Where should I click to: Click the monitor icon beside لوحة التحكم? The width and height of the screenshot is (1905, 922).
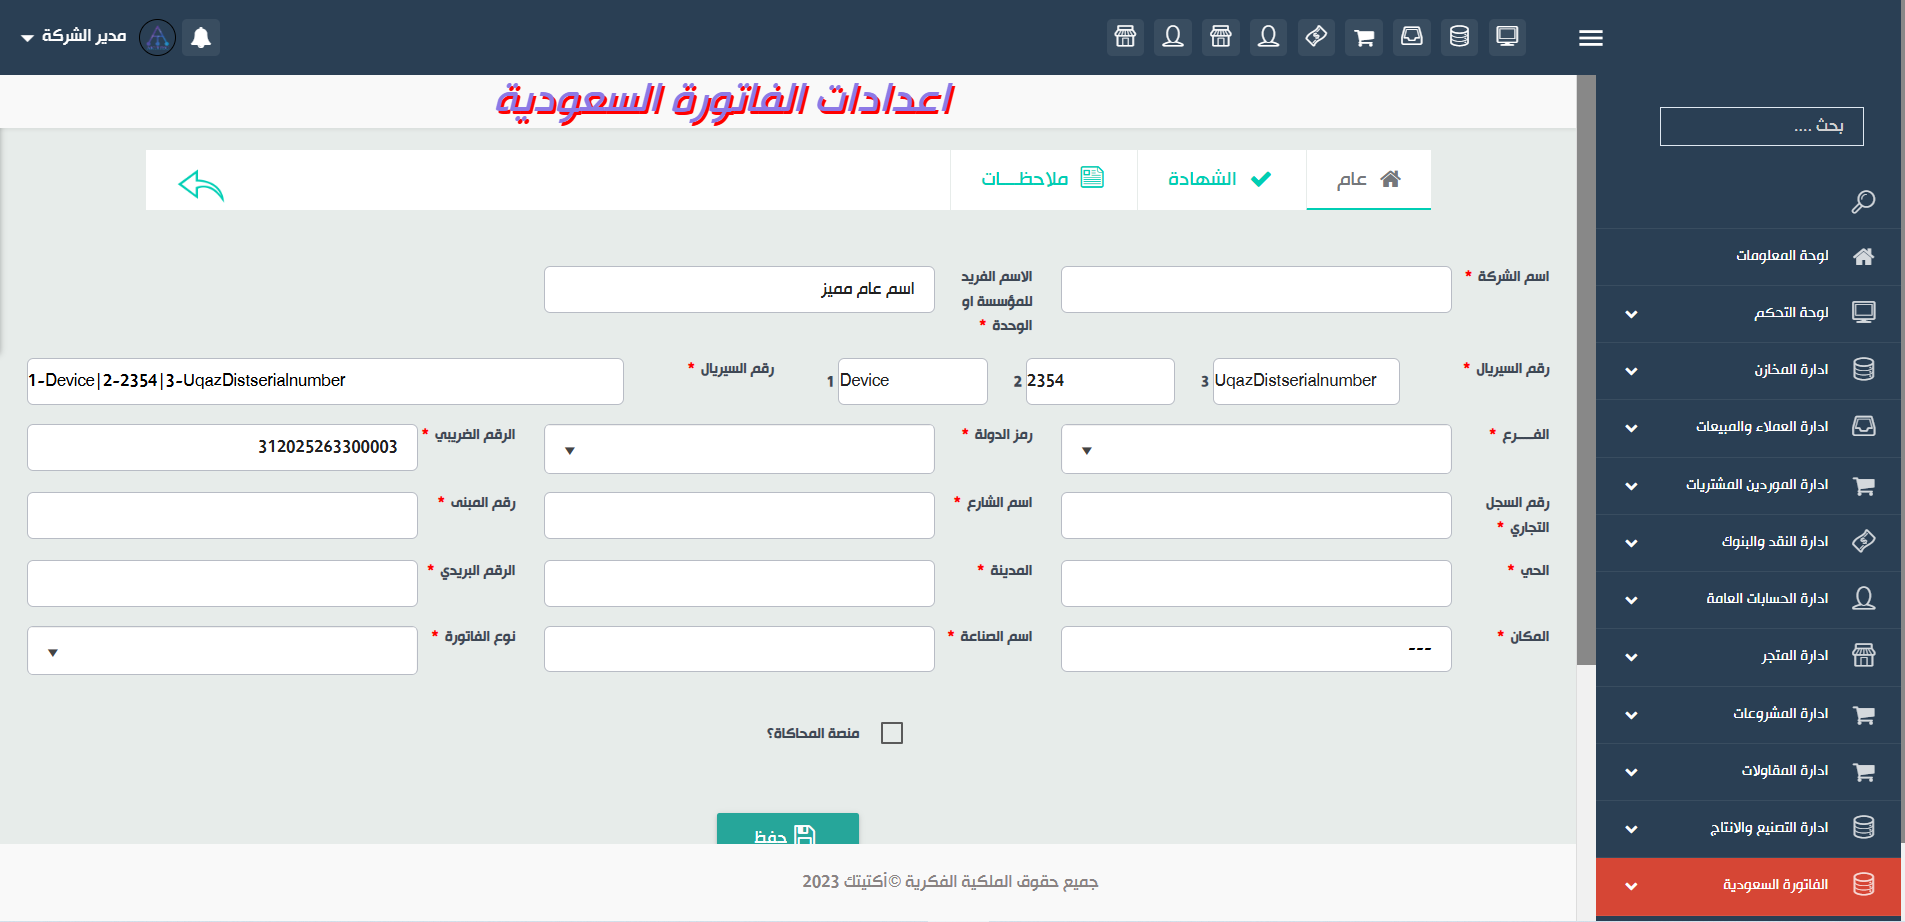tap(1863, 312)
